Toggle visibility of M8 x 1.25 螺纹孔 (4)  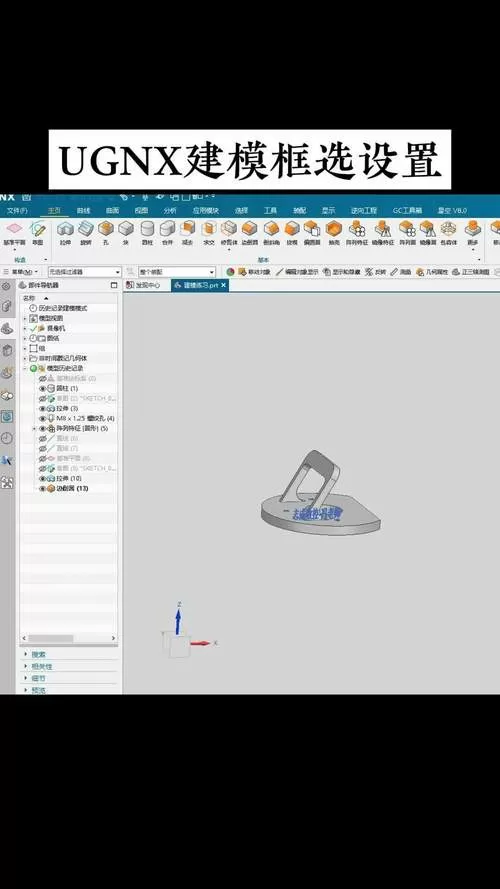[x=43, y=418]
